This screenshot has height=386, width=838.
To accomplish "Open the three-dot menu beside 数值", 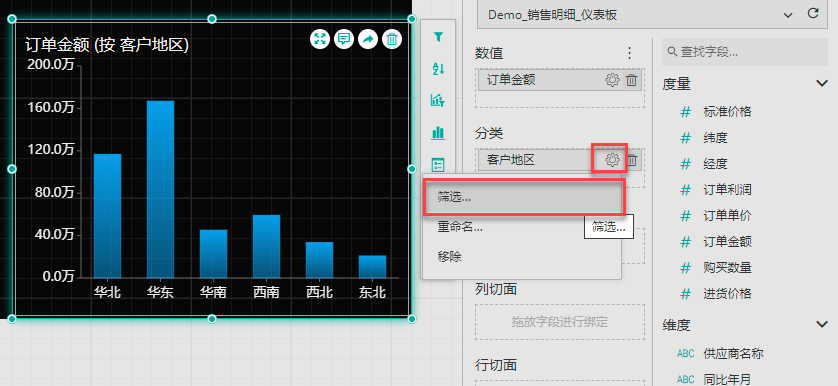I will tap(630, 53).
